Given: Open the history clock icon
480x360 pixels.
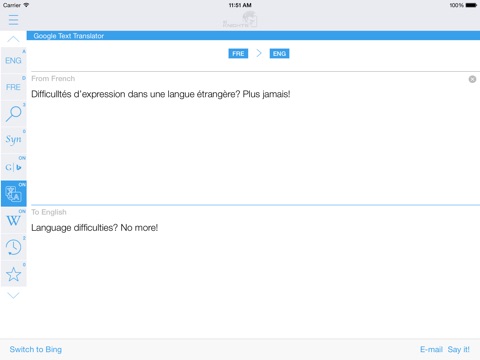Looking at the screenshot, I should (14, 247).
